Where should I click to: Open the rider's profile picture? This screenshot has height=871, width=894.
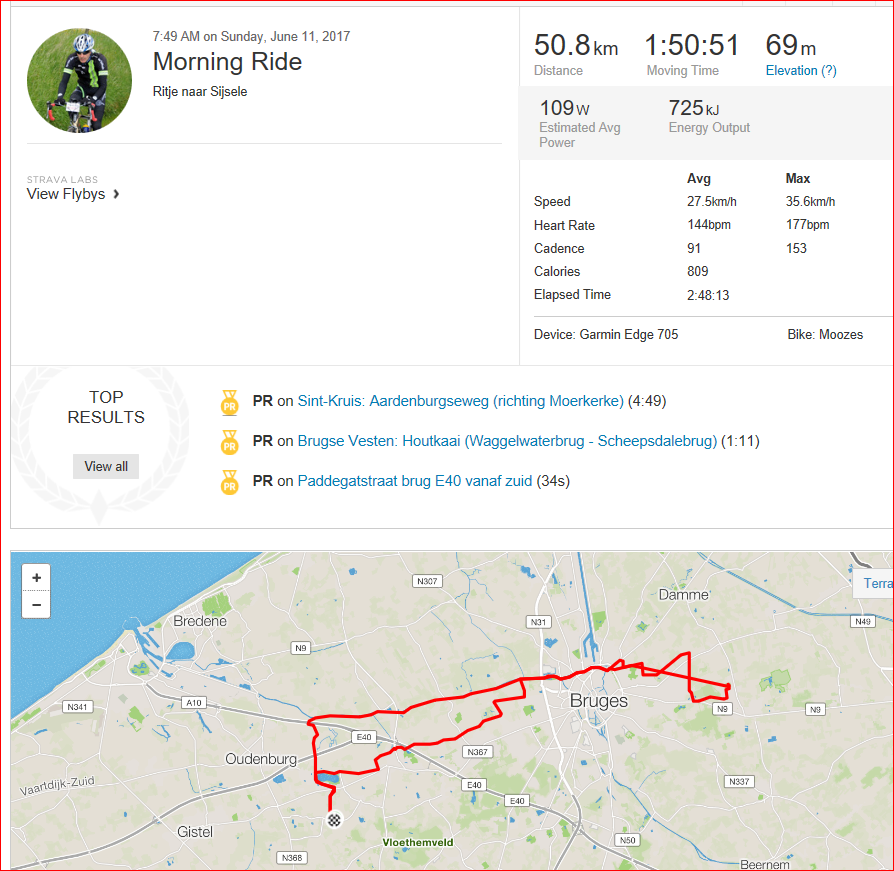point(79,80)
